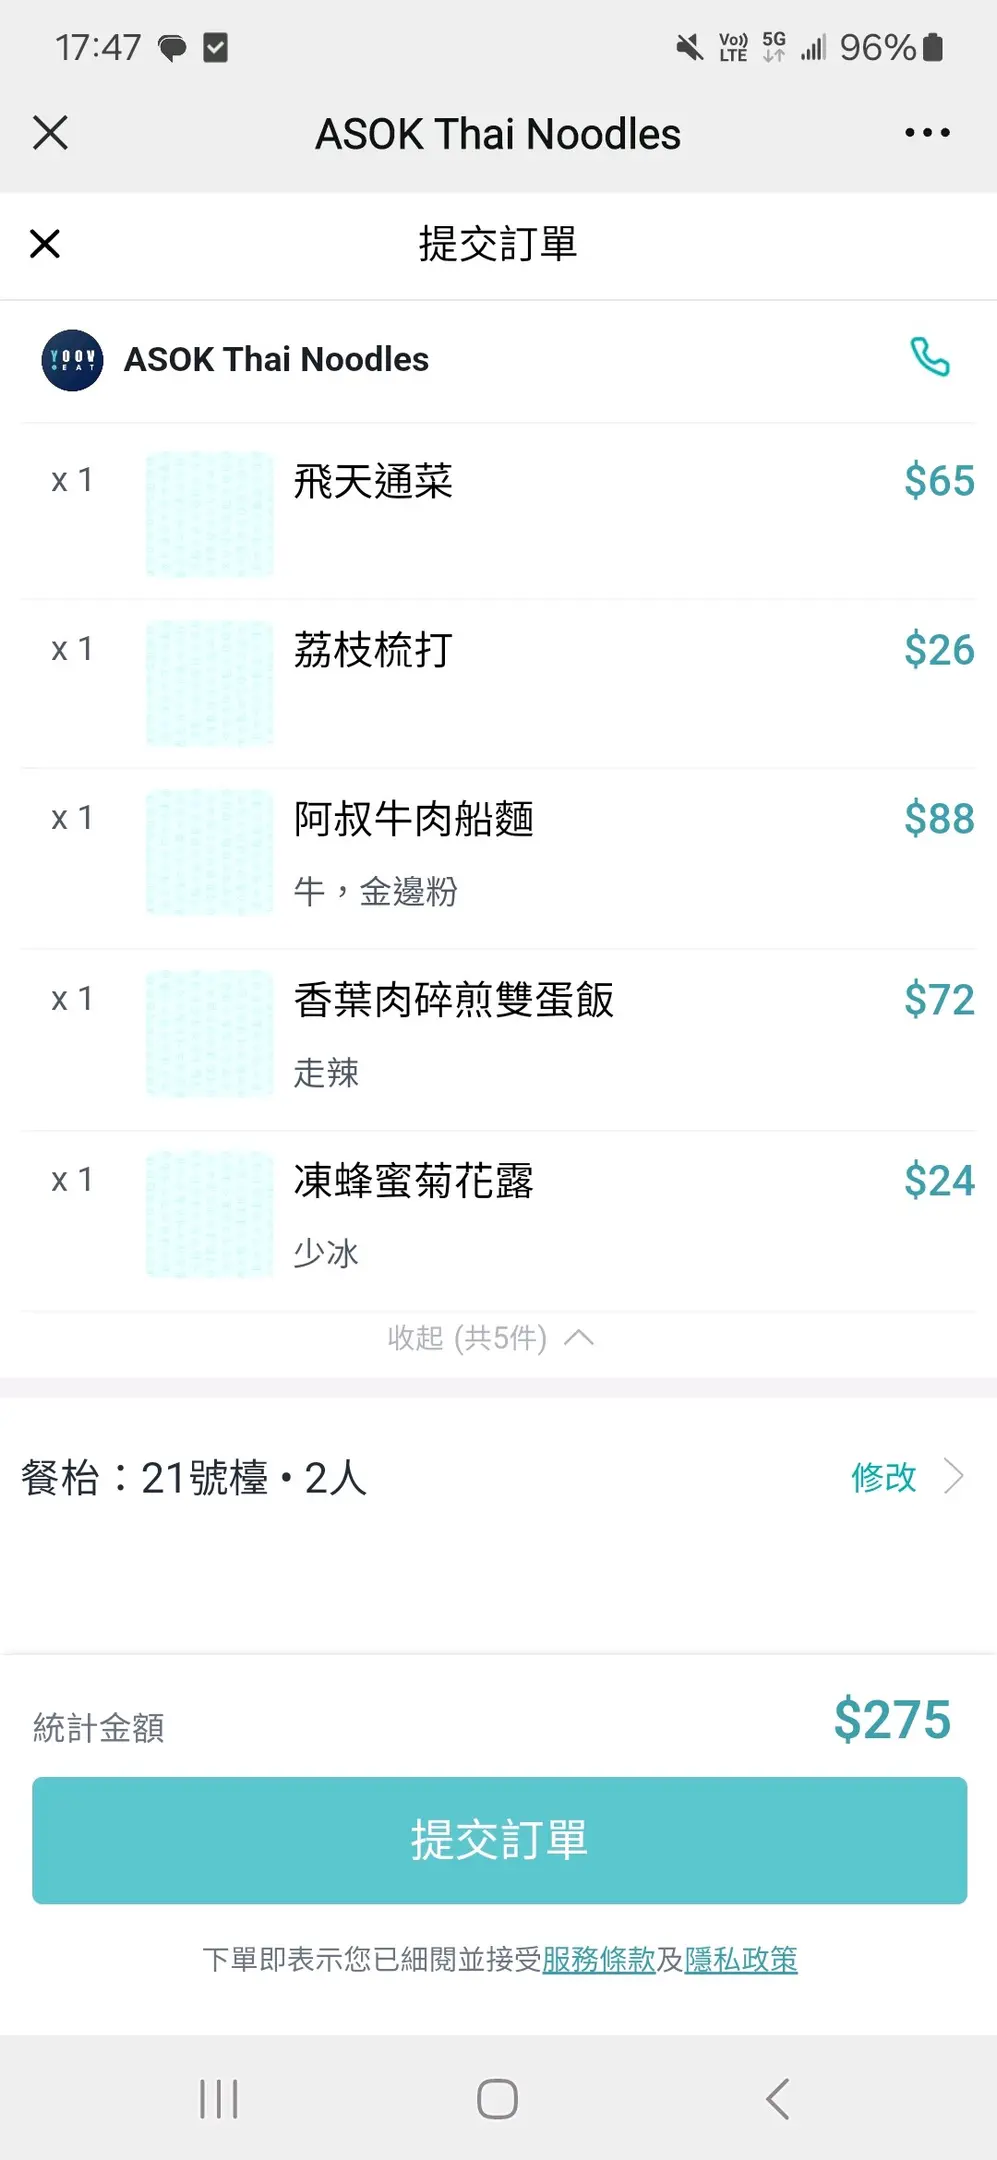The width and height of the screenshot is (997, 2160).
Task: Tap 修改 to edit table info
Action: (x=883, y=1477)
